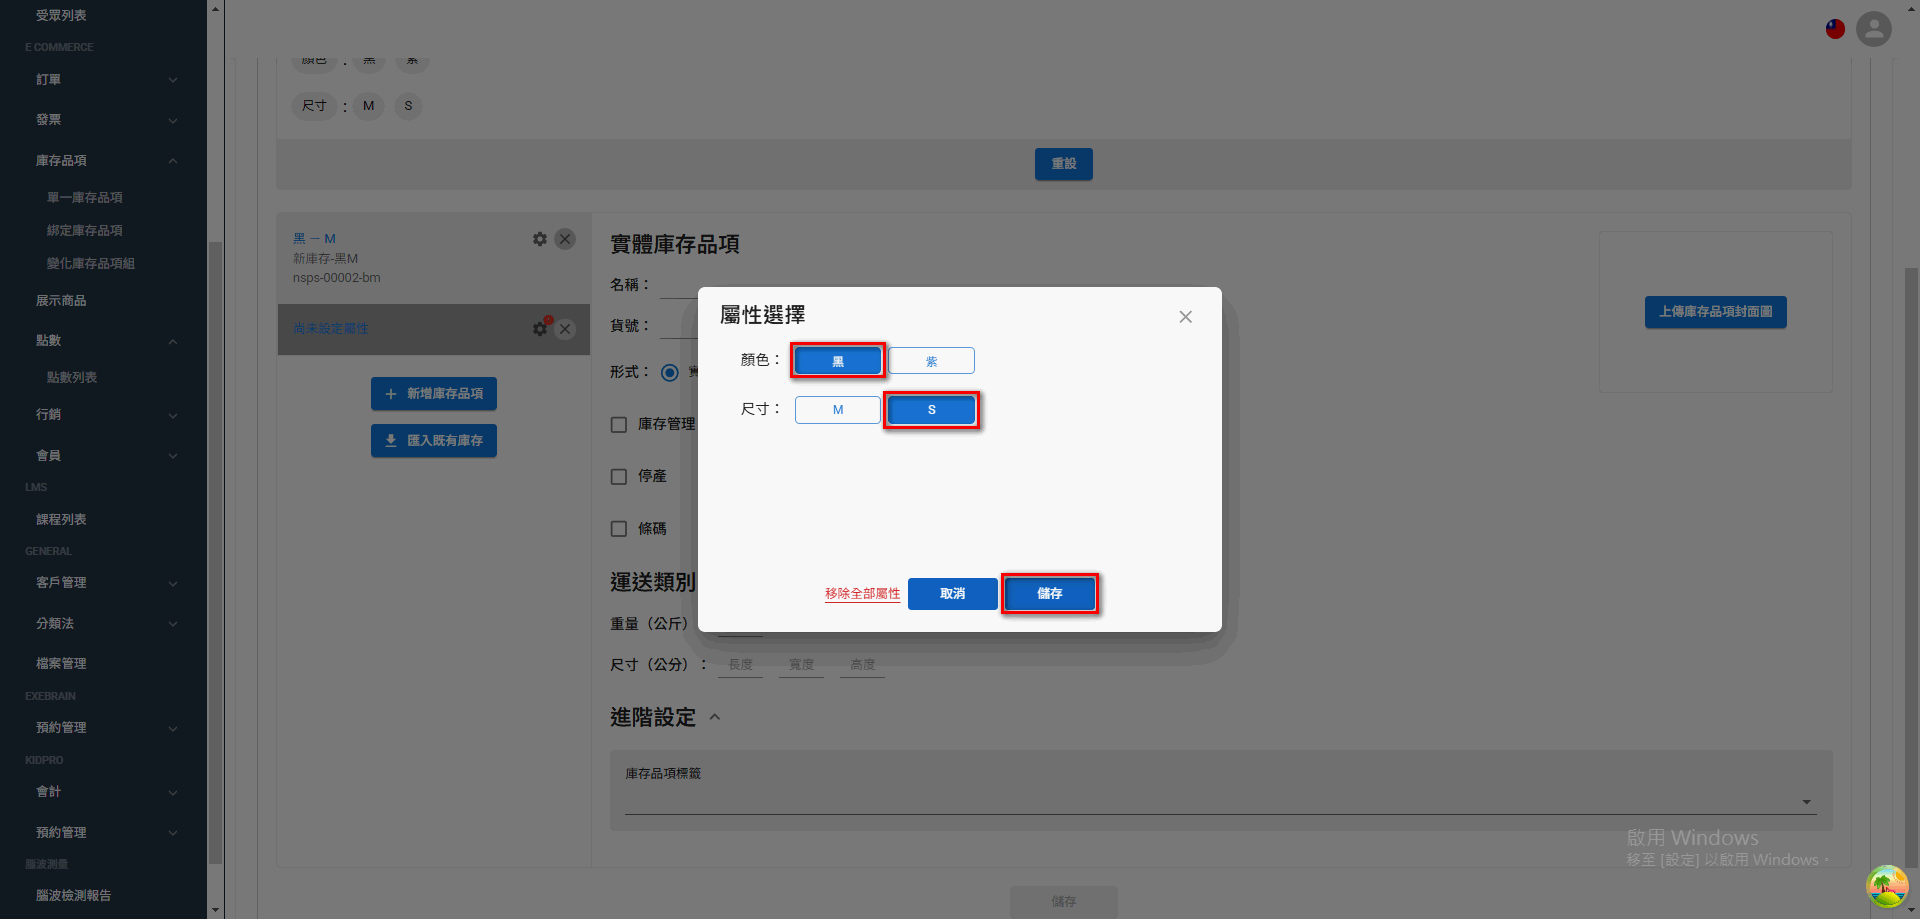Go to 變化庫存品項組 in the sidebar
The width and height of the screenshot is (1920, 919).
(x=91, y=264)
